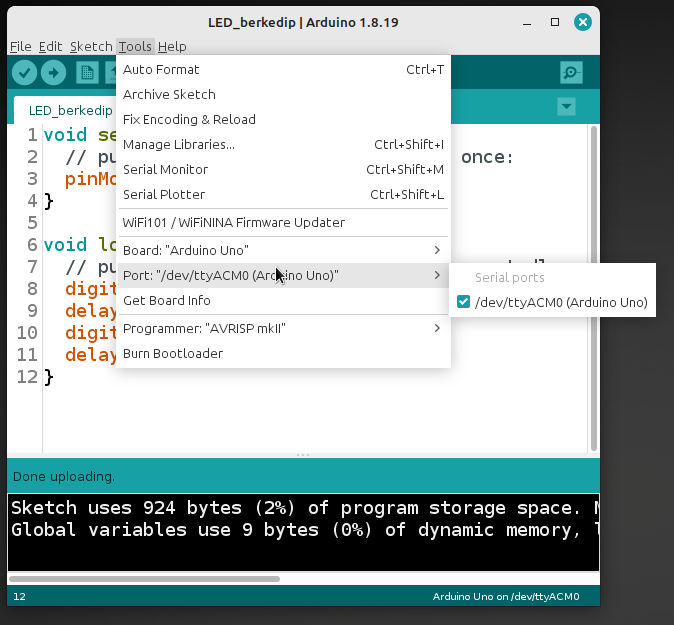
Task: Click the Upload arrow toolbar icon
Action: pos(53,73)
